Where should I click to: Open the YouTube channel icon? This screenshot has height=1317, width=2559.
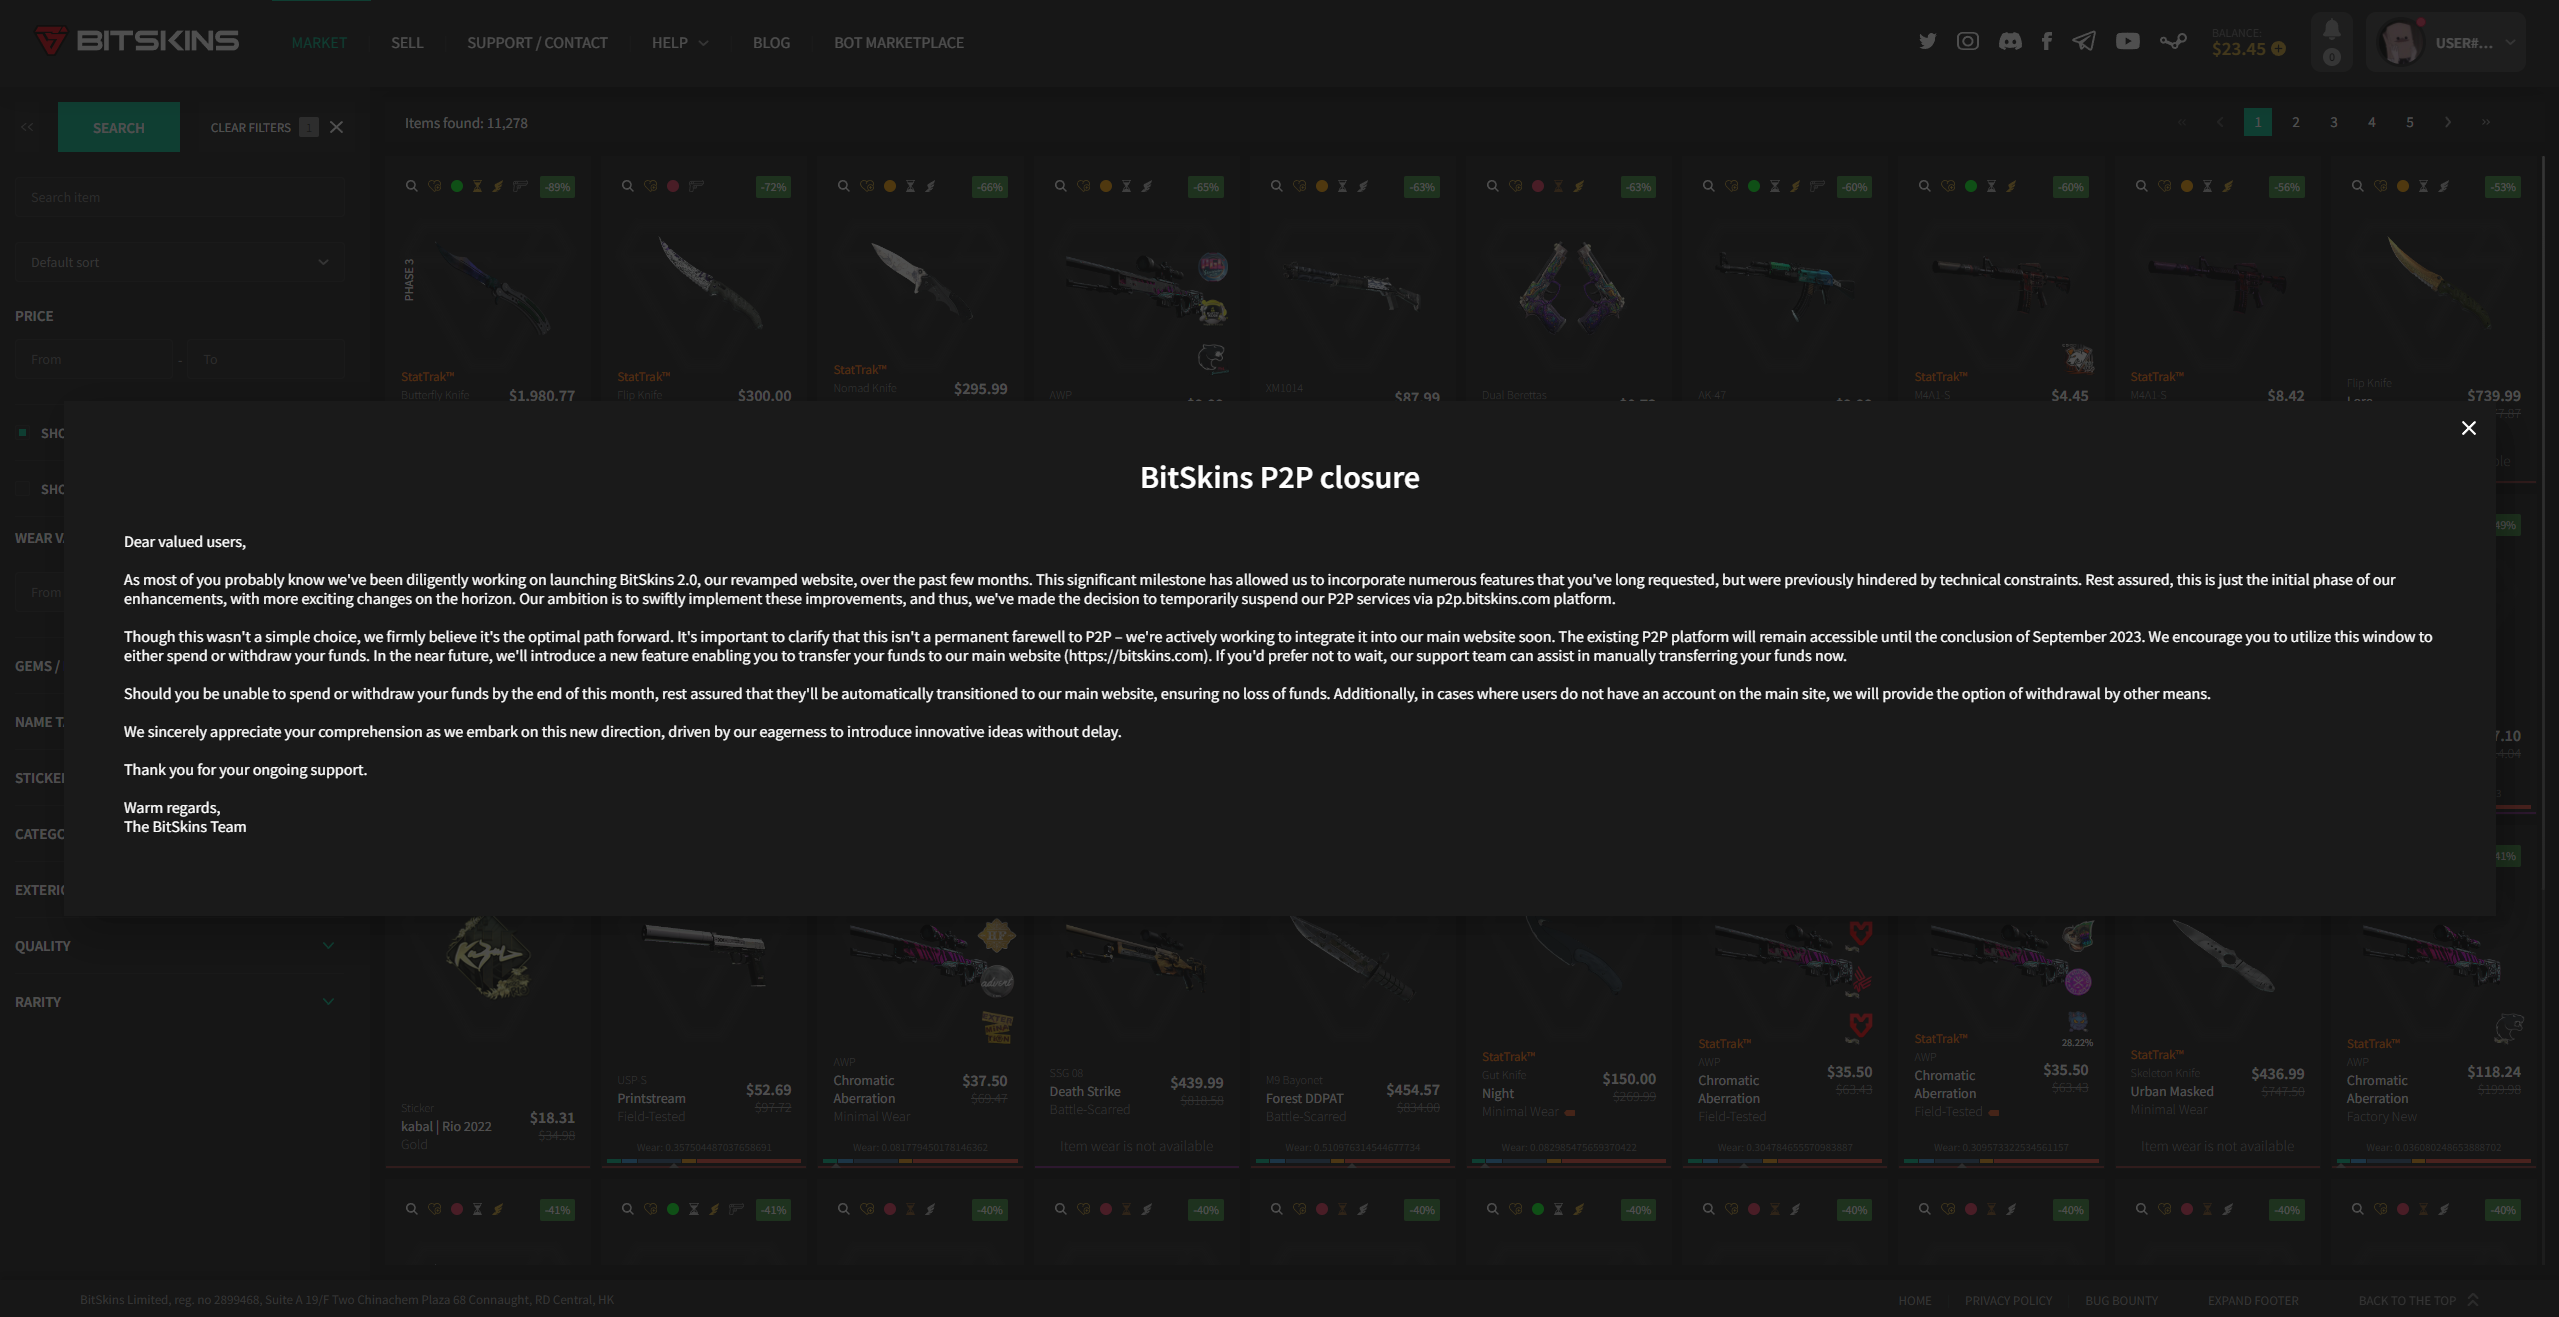(2127, 41)
